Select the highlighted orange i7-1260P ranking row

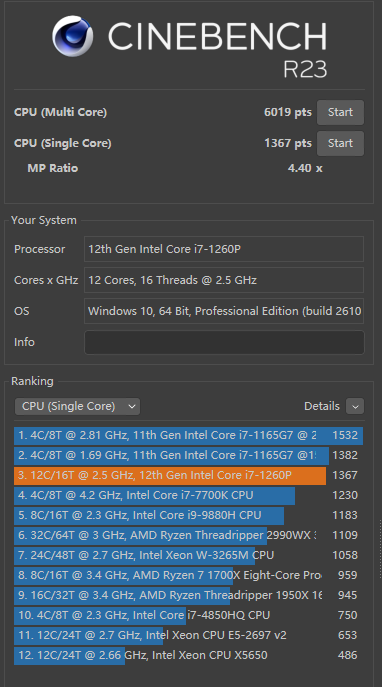click(188, 475)
